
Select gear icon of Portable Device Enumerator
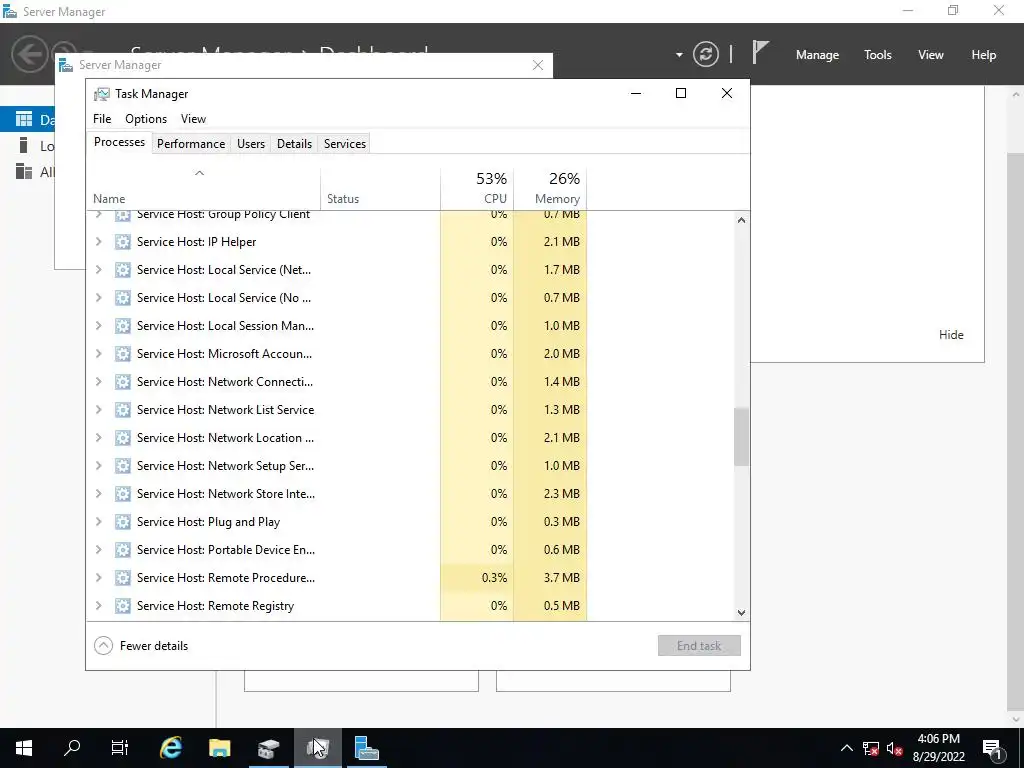[x=123, y=550]
